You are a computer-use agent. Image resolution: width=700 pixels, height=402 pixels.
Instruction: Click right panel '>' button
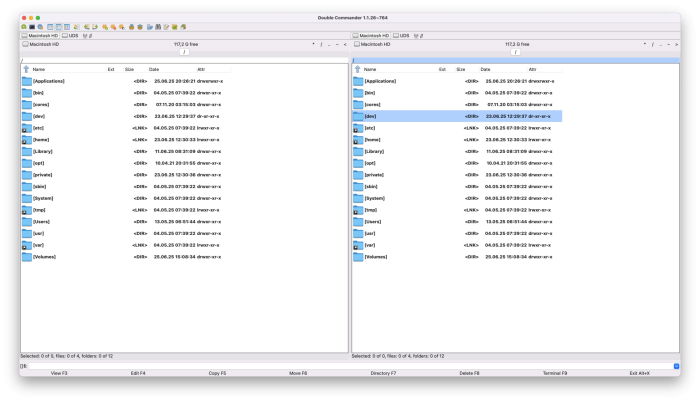[676, 44]
